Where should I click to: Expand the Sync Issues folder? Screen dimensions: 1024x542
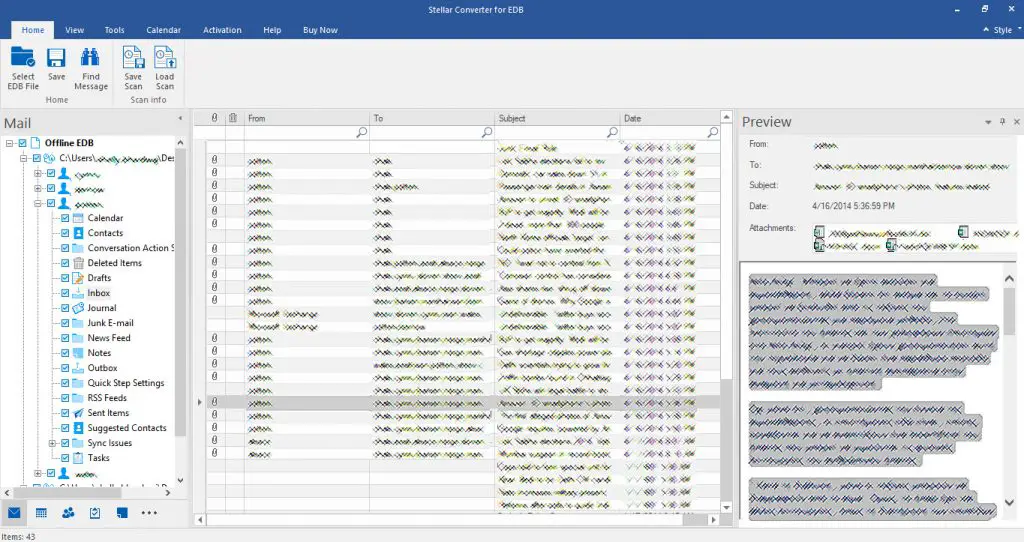click(52, 443)
